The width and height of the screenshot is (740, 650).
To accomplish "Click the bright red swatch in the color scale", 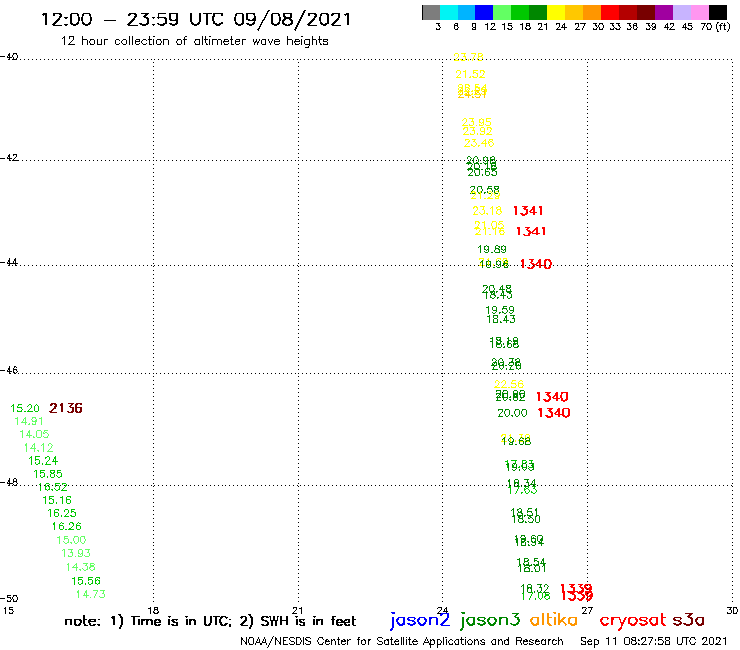I will (610, 12).
